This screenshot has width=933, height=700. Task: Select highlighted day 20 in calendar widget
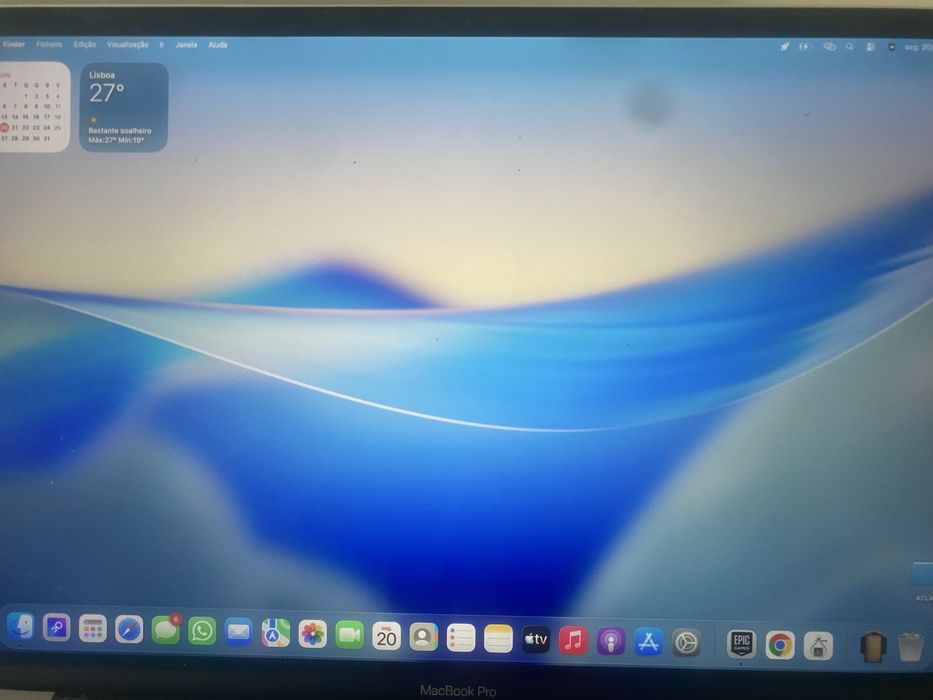4,127
